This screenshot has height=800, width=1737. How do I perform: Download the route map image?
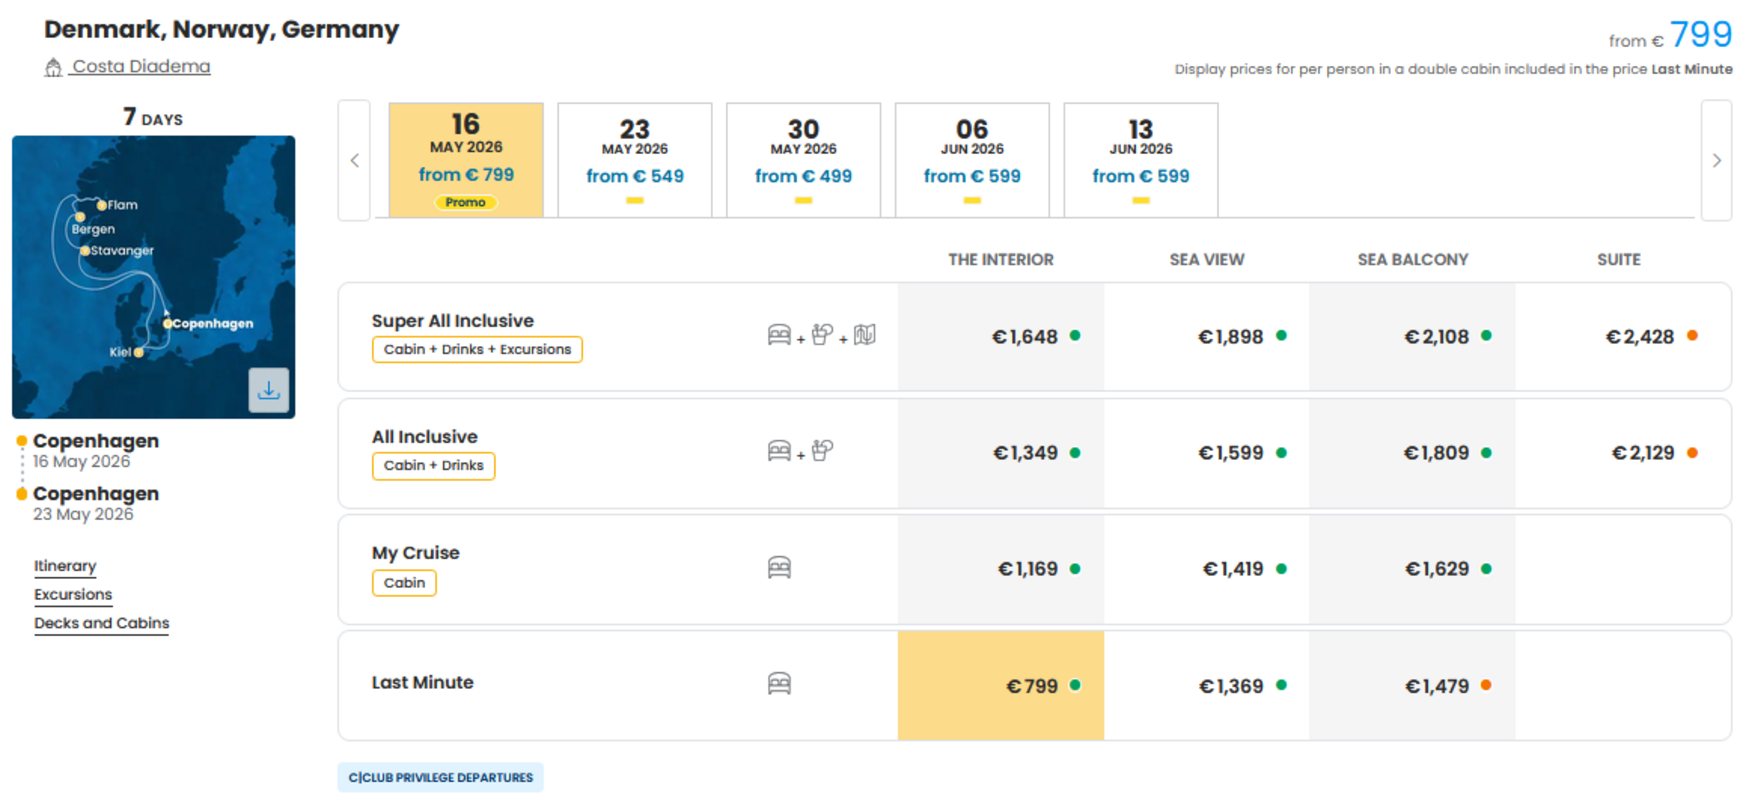[269, 390]
